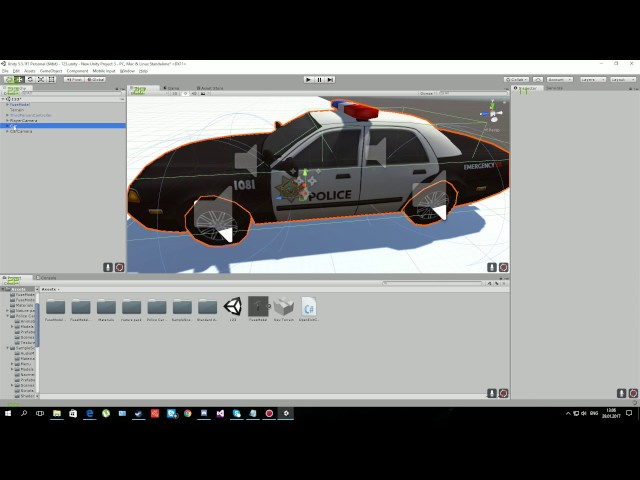Select the Scale tool in the toolbar
Screen dimensions: 640x480
pos(39,79)
